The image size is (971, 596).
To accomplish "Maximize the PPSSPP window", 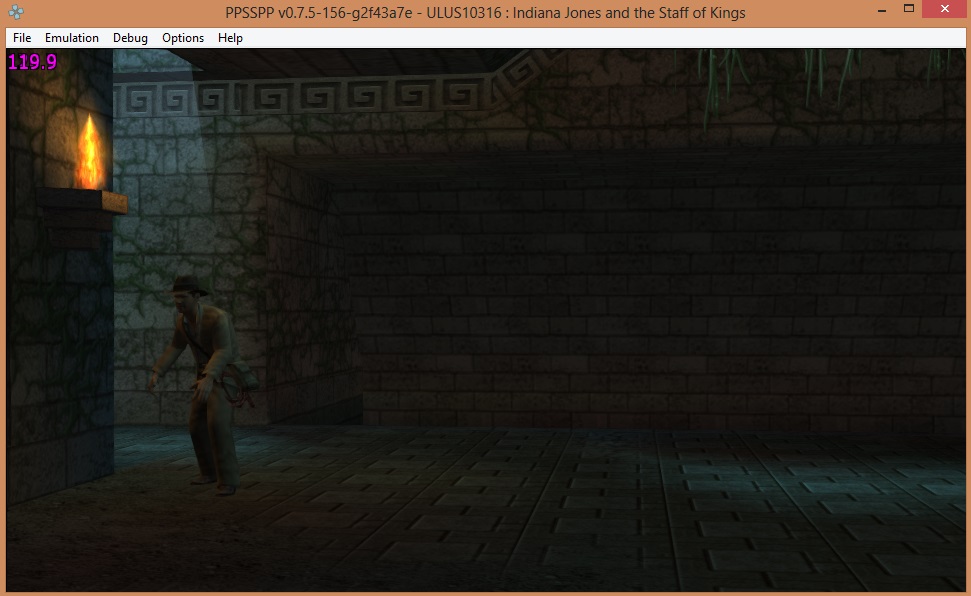I will pyautogui.click(x=909, y=10).
